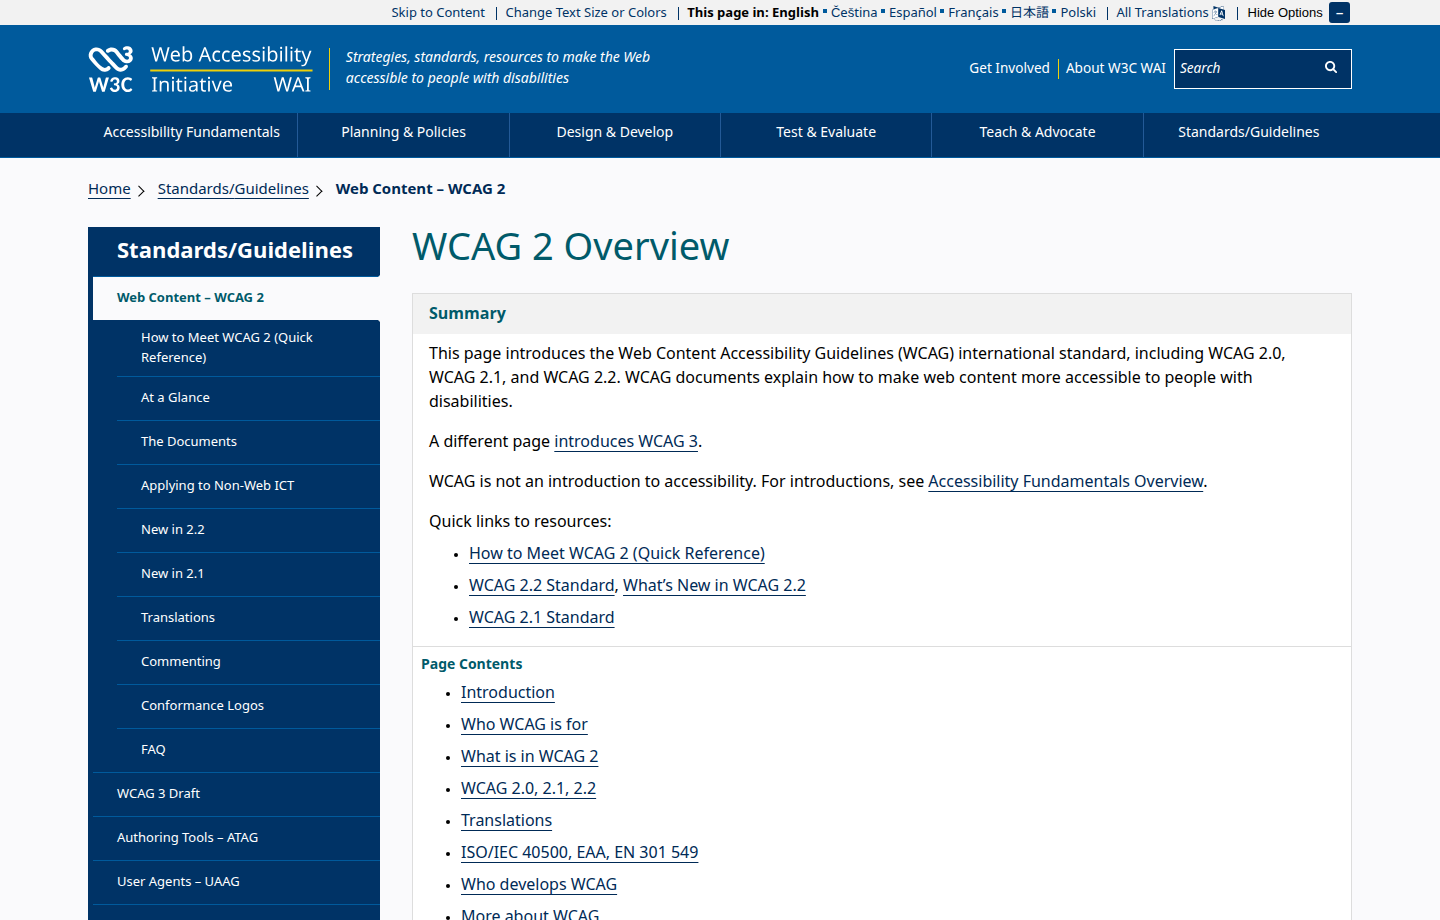Go to Standards/Guidelines breadcrumb
Screen dimensions: 1440x920
click(x=233, y=189)
